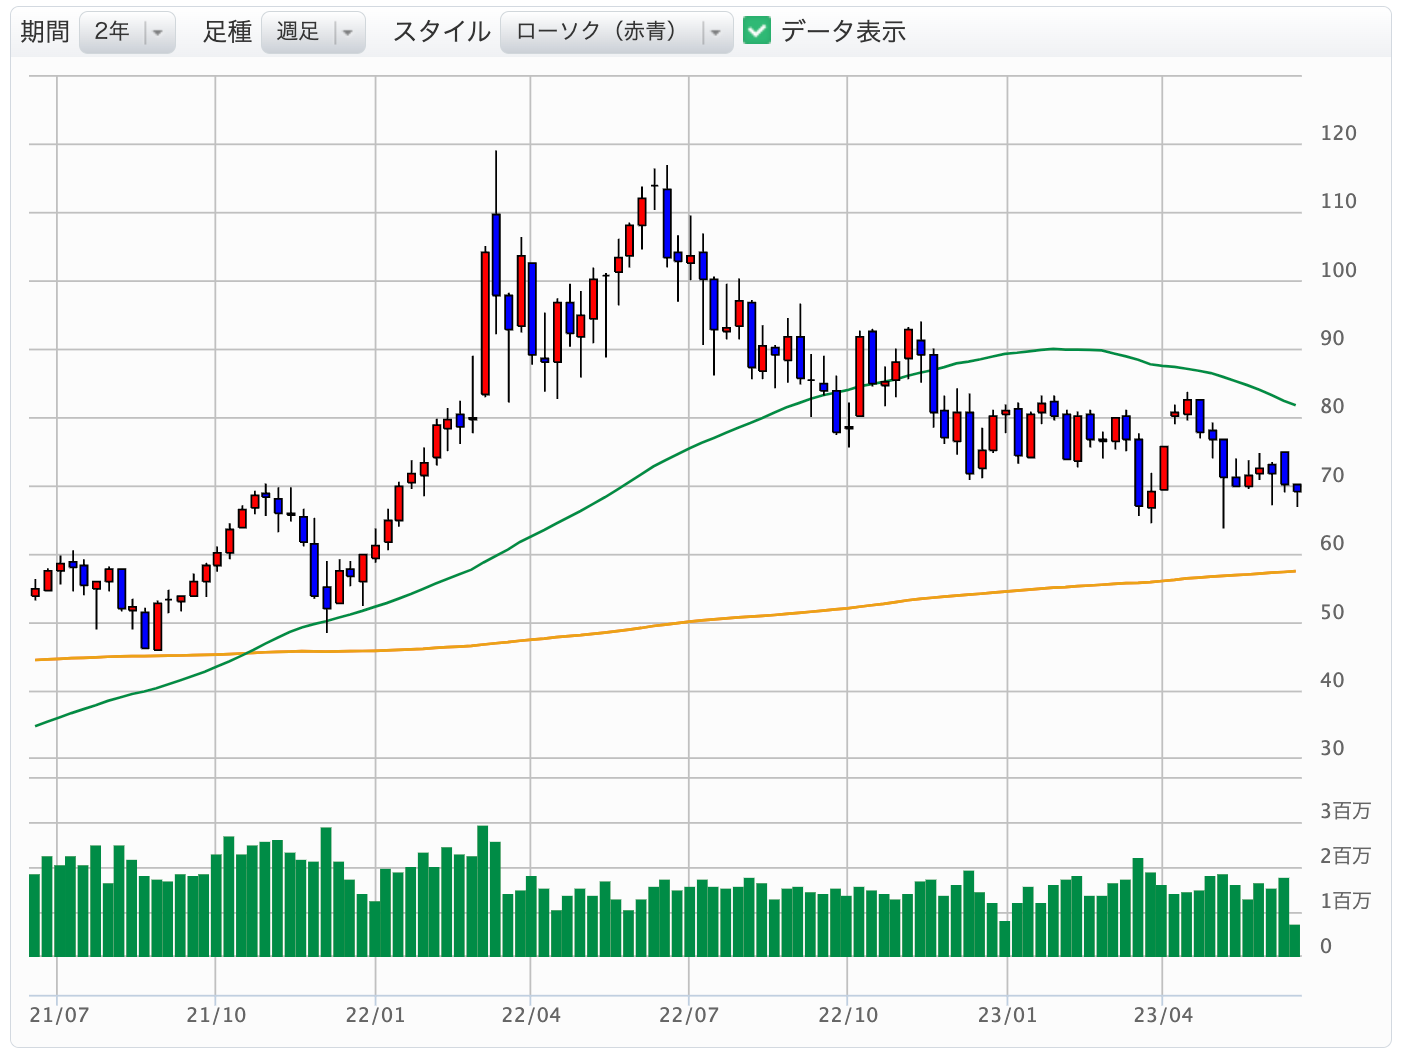Click the last short volume bar at right edge

click(x=1295, y=941)
